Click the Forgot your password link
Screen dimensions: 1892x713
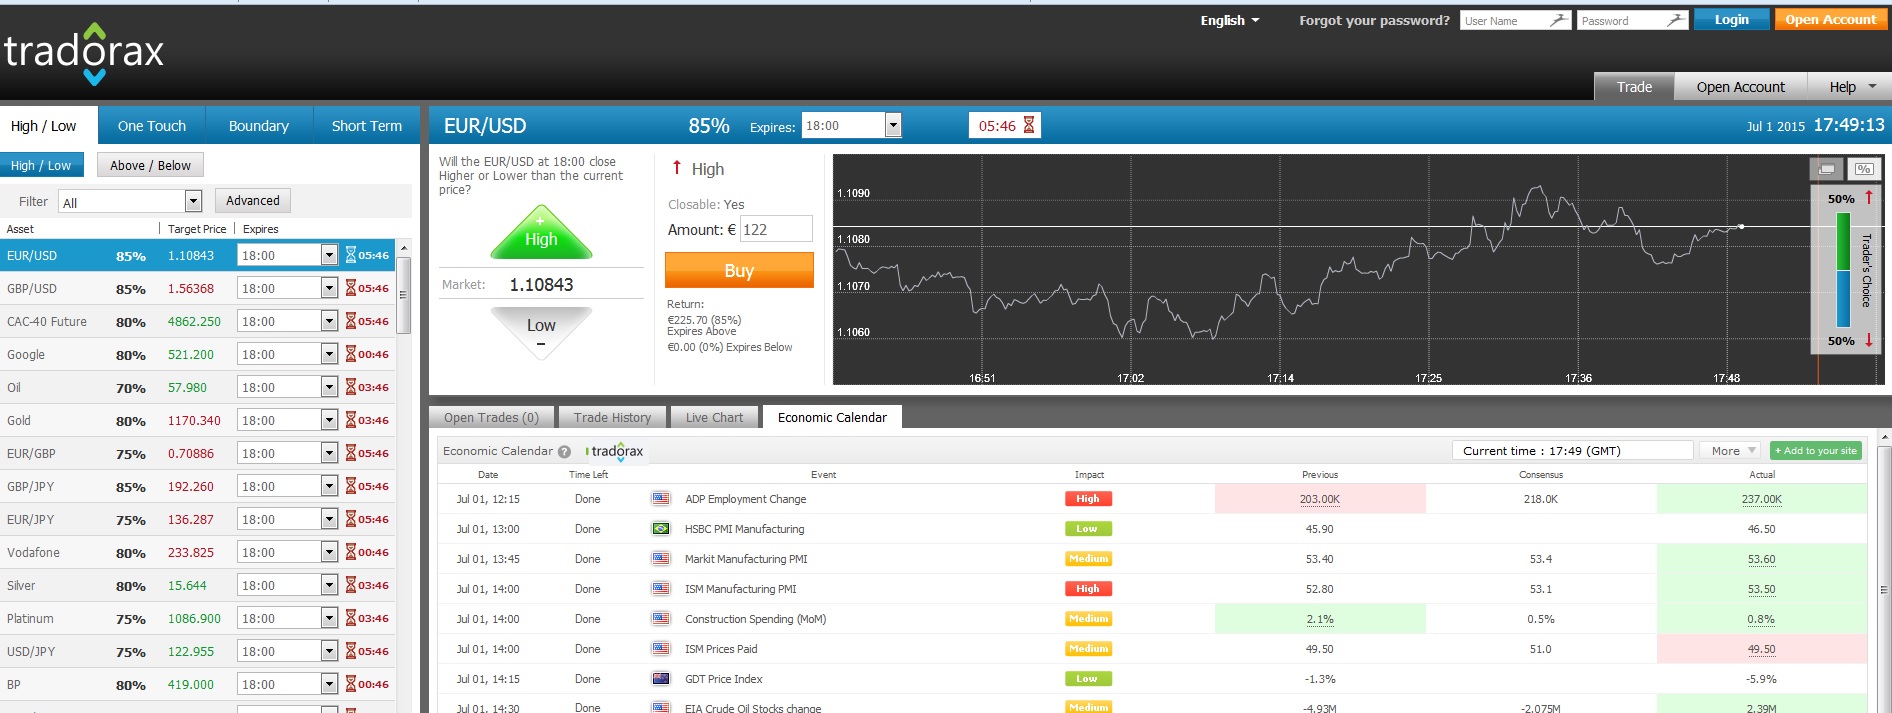point(1374,20)
